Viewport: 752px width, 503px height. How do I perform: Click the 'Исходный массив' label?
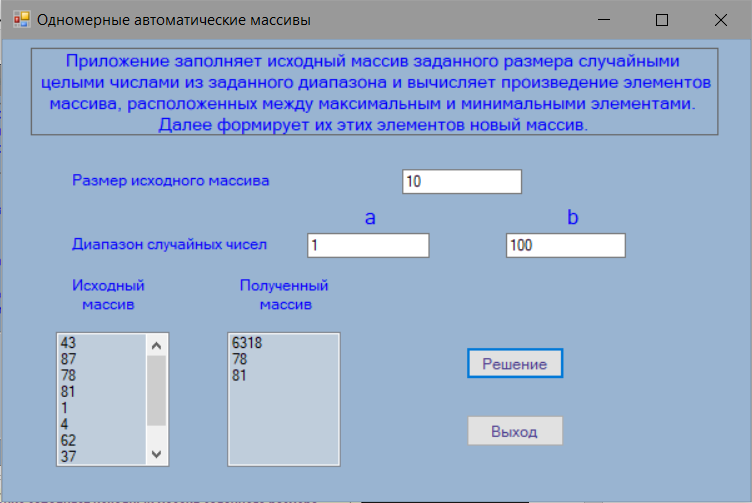coord(108,295)
